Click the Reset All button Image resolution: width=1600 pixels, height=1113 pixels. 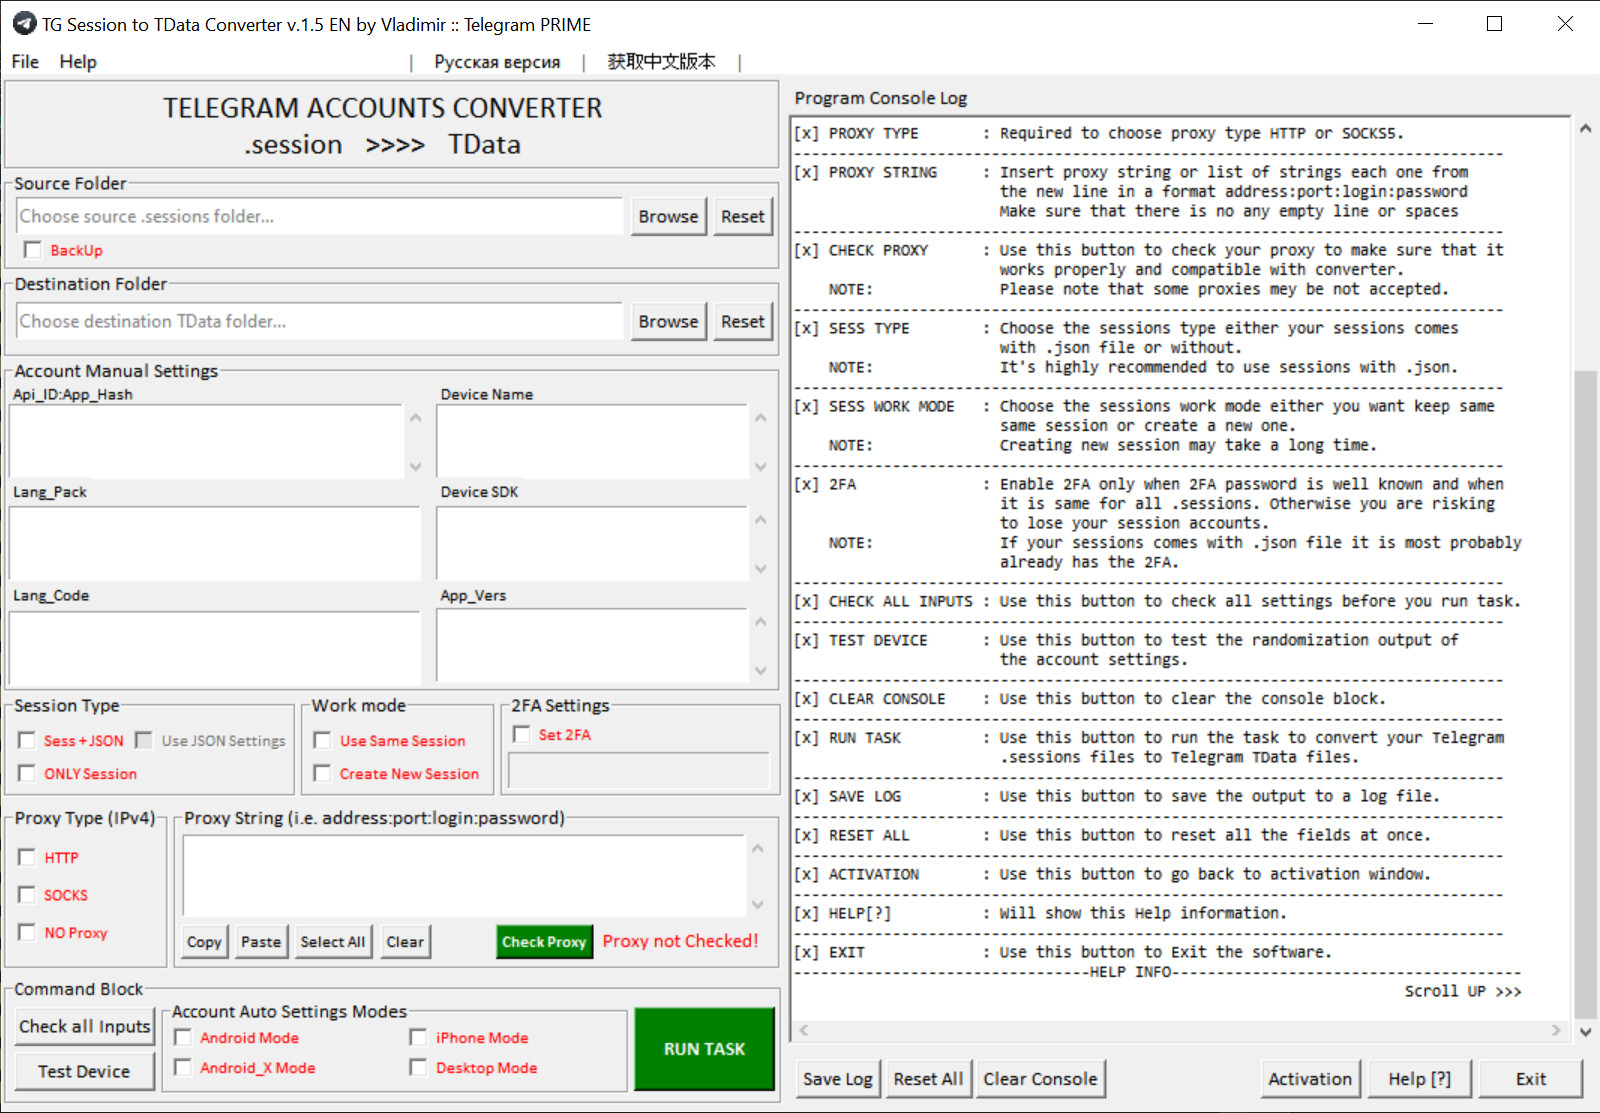coord(928,1079)
